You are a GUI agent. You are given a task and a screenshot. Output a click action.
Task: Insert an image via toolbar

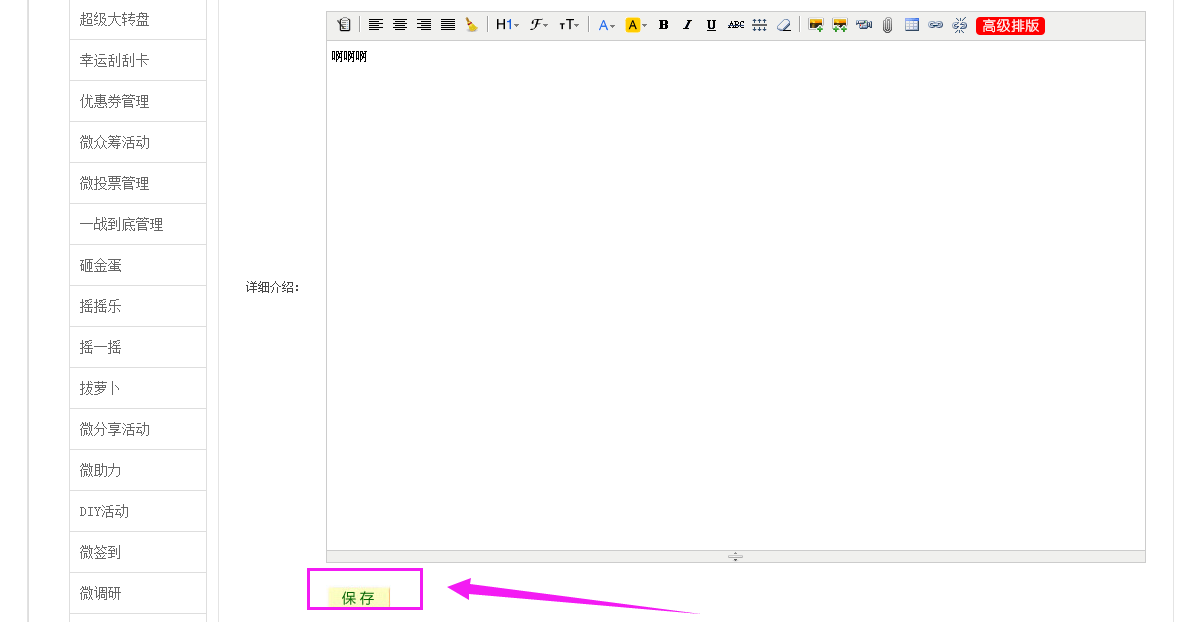816,25
